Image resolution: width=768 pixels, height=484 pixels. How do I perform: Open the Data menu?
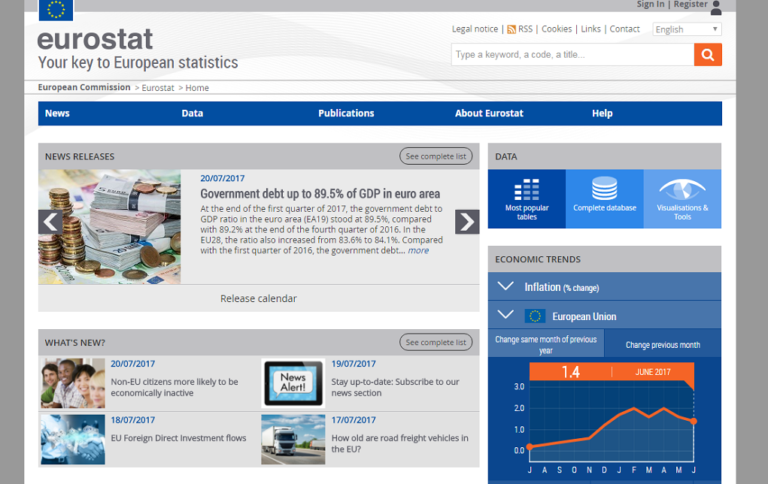coord(192,113)
